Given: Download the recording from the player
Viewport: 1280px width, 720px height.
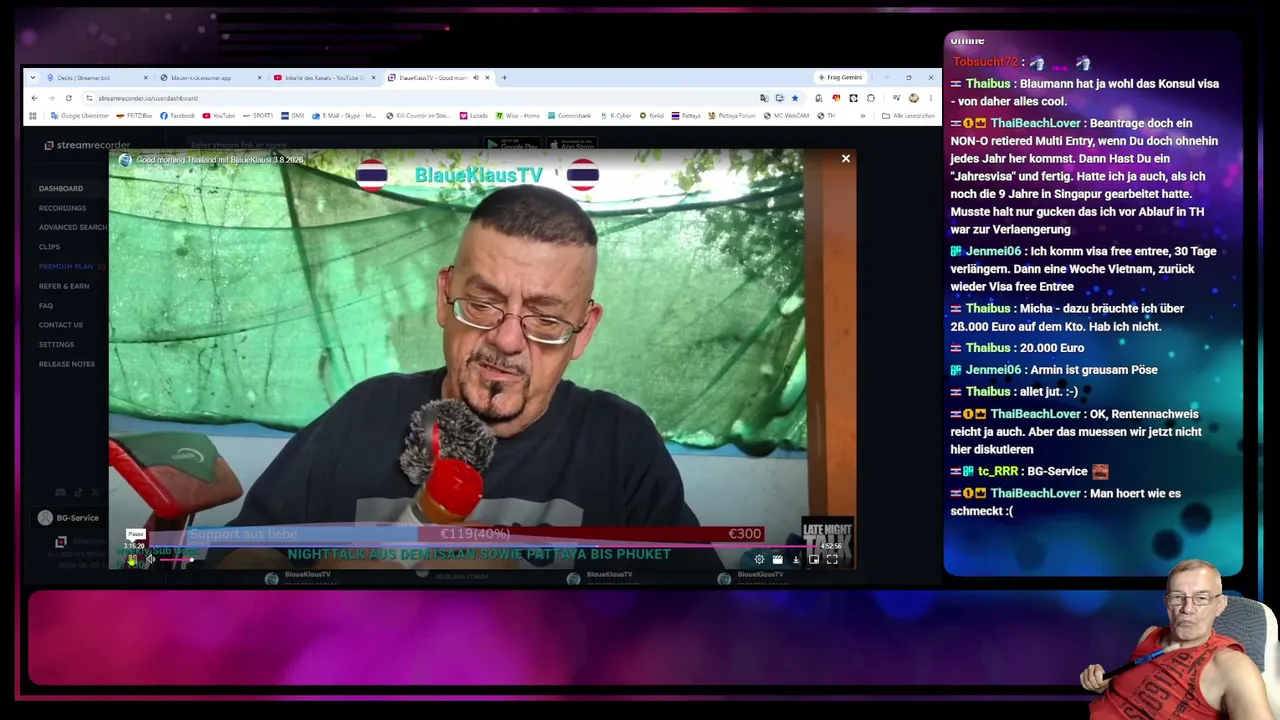Looking at the screenshot, I should point(796,560).
